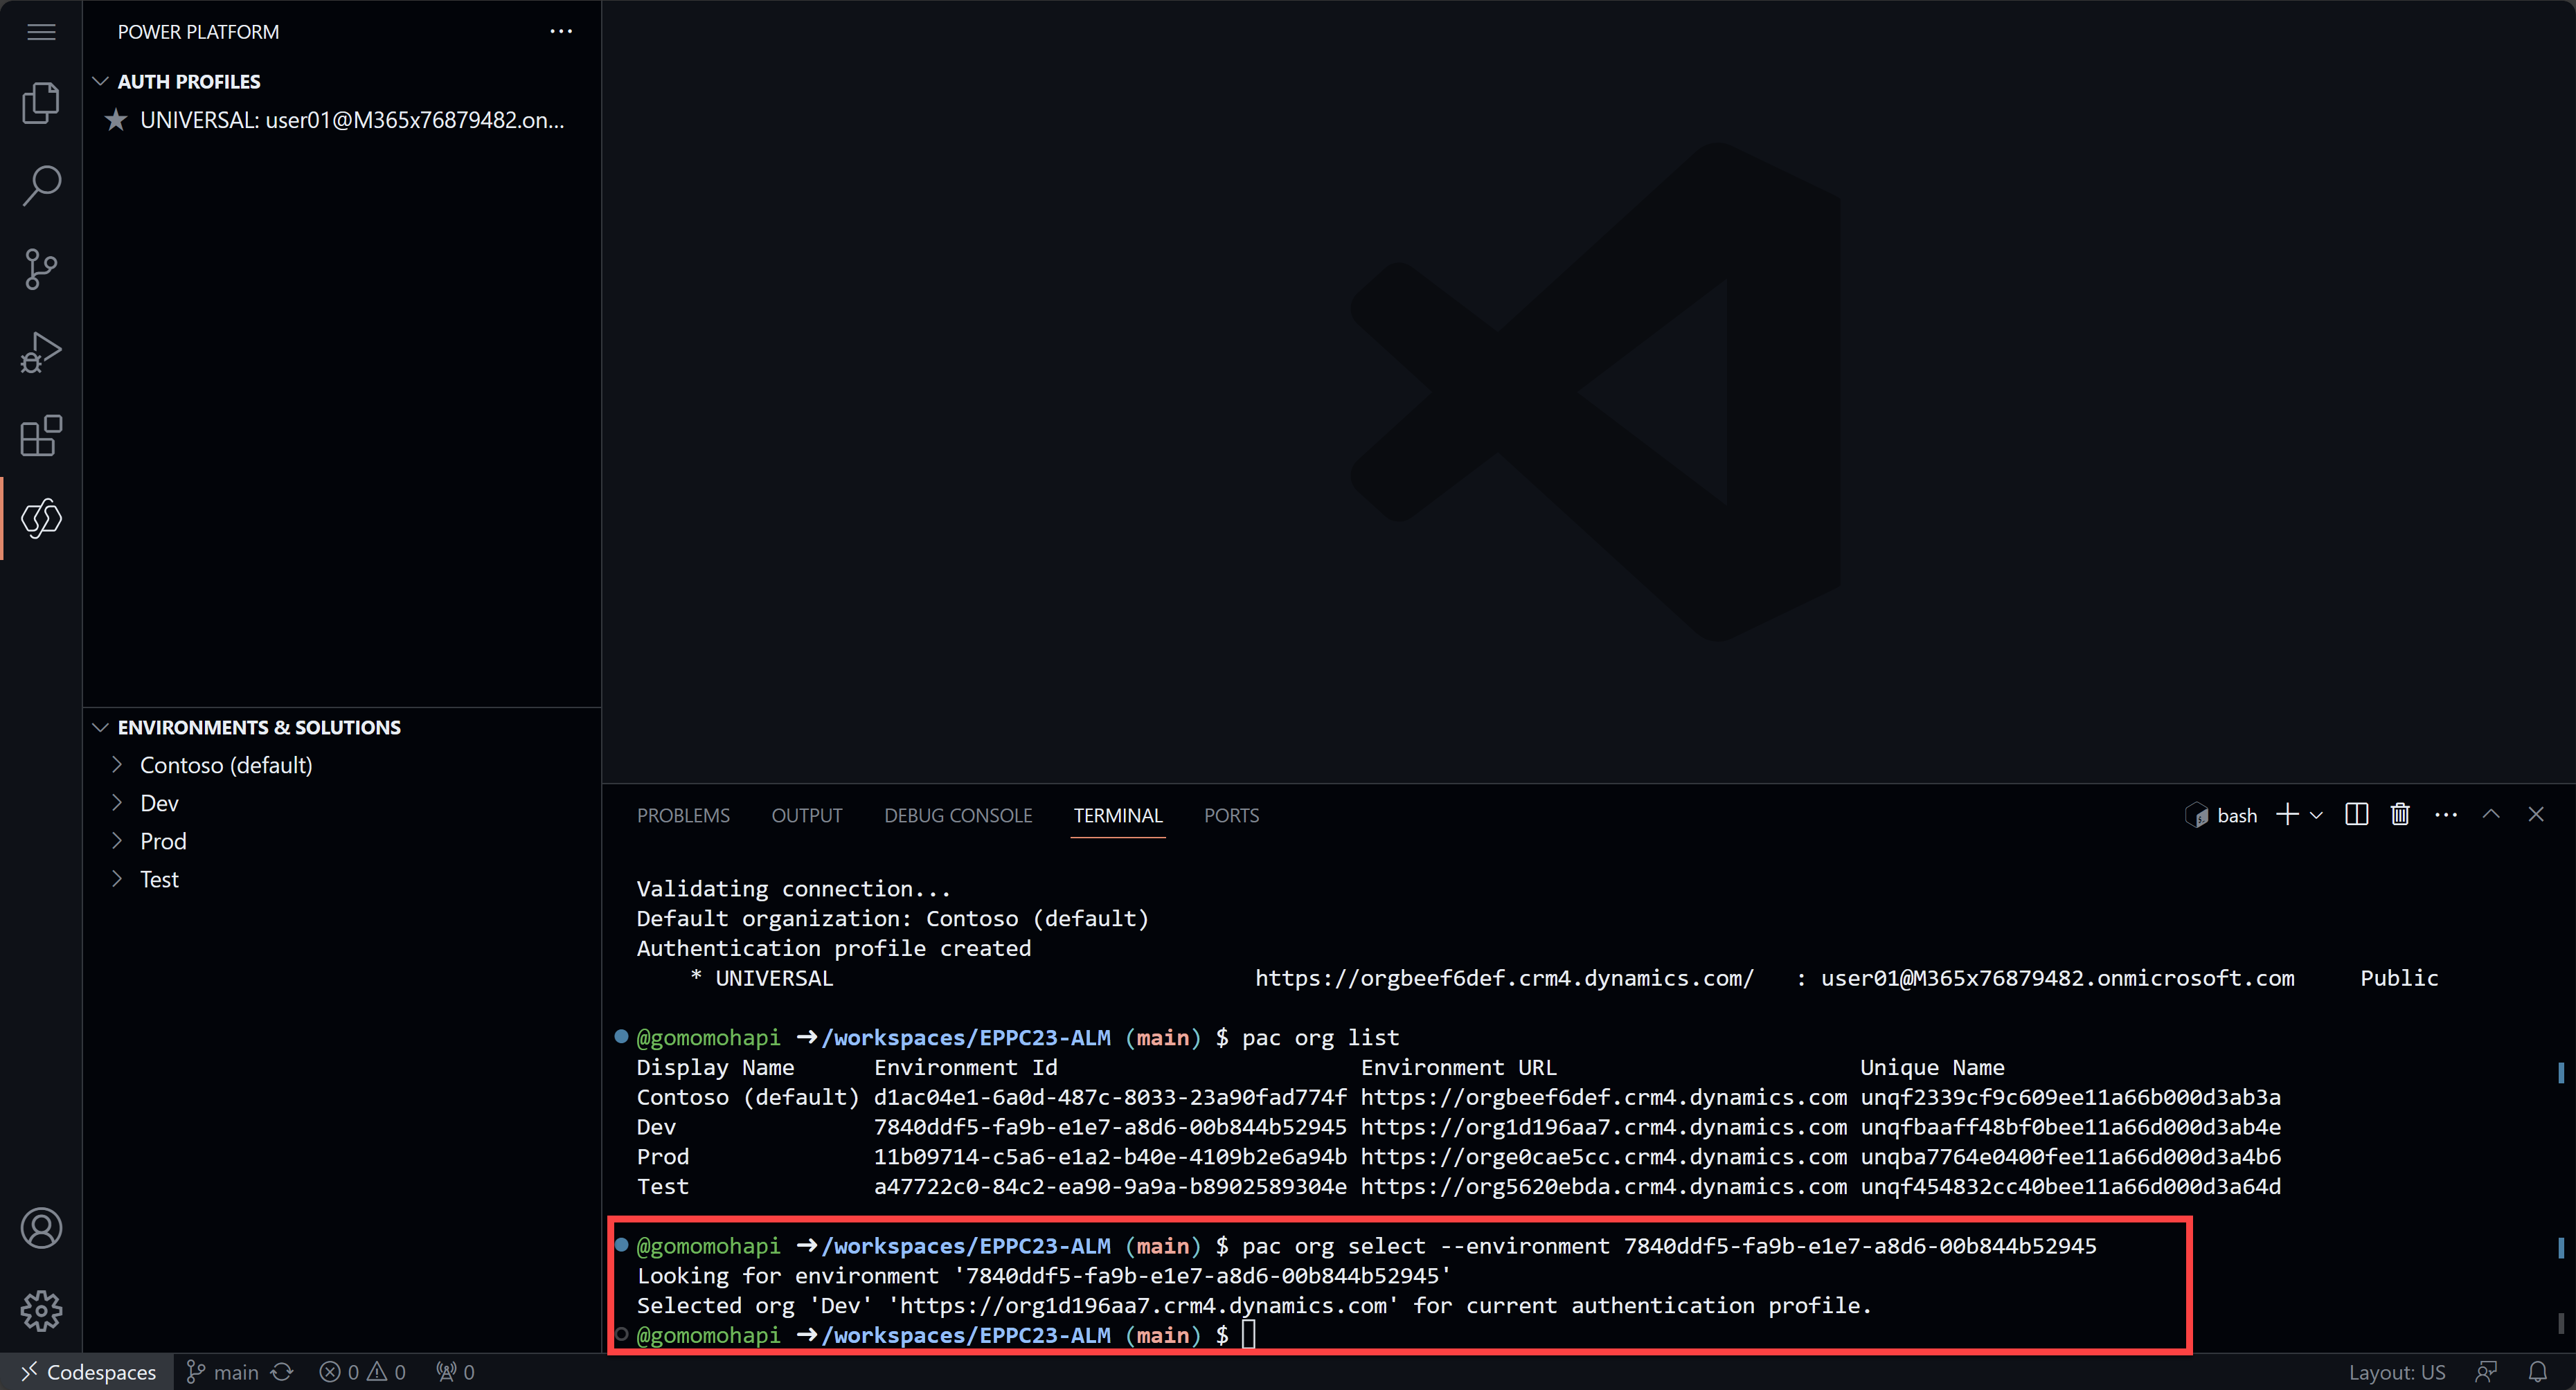The height and width of the screenshot is (1390, 2576).
Task: Open Power Platform panel more actions
Action: 561,32
